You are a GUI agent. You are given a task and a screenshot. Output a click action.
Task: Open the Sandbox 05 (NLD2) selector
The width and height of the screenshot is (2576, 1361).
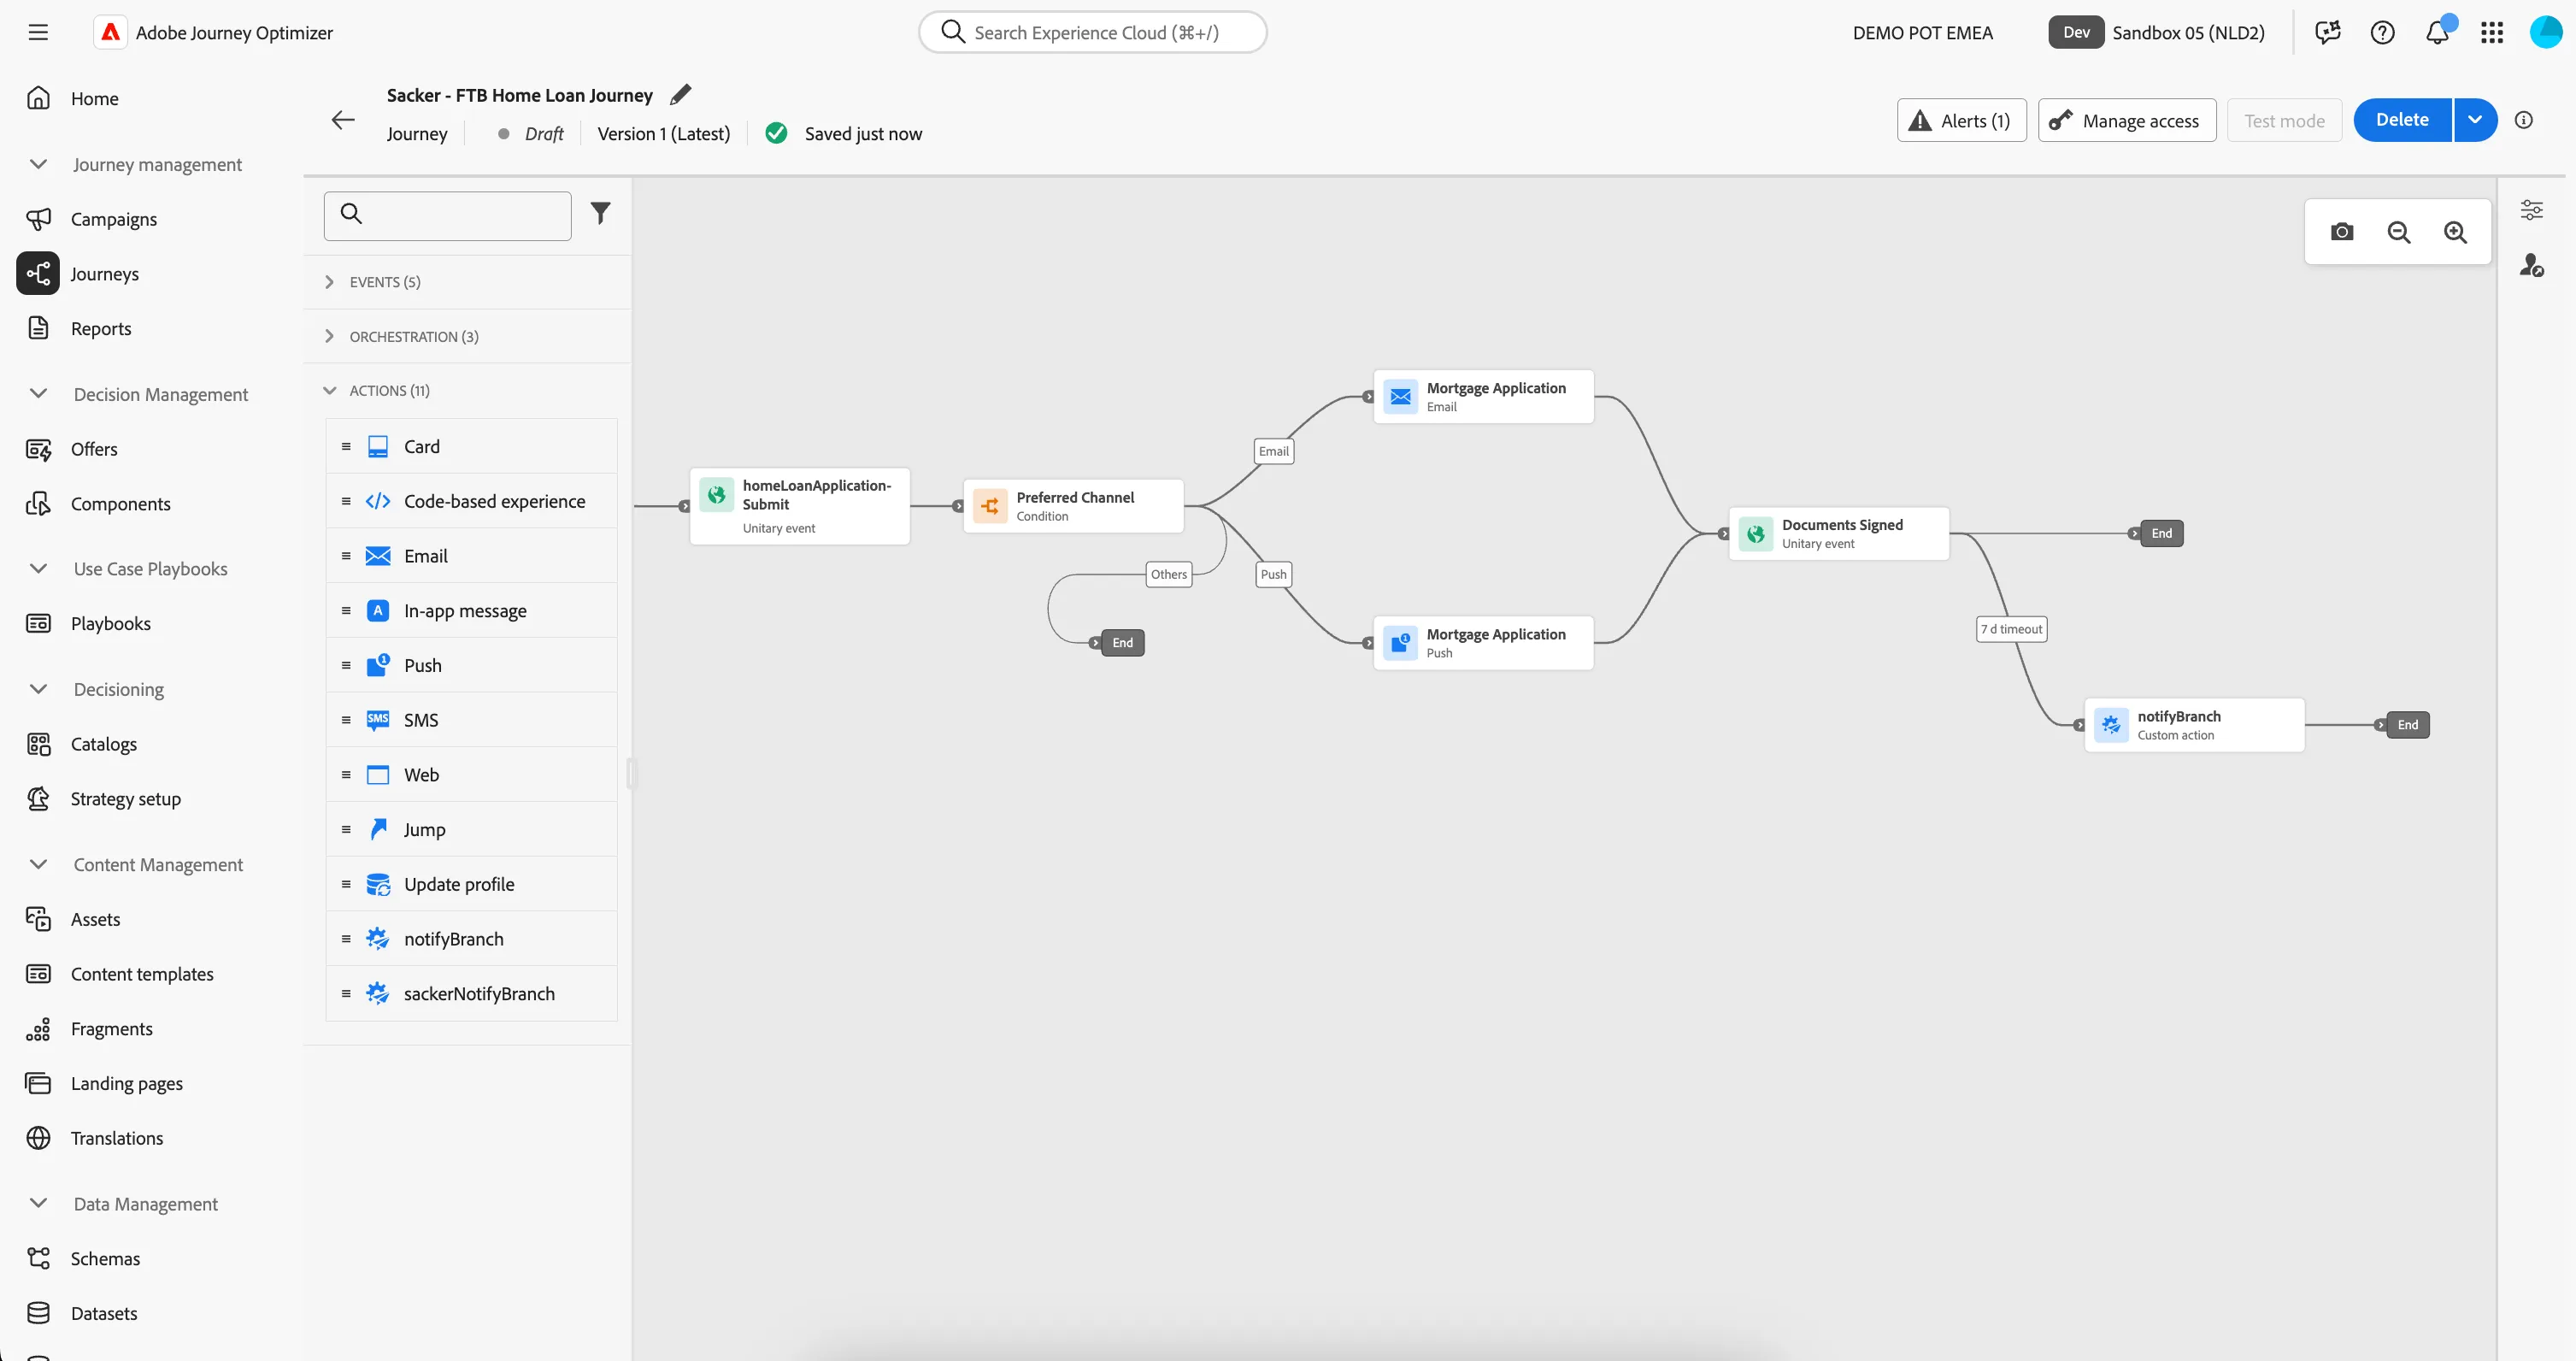(x=2157, y=32)
